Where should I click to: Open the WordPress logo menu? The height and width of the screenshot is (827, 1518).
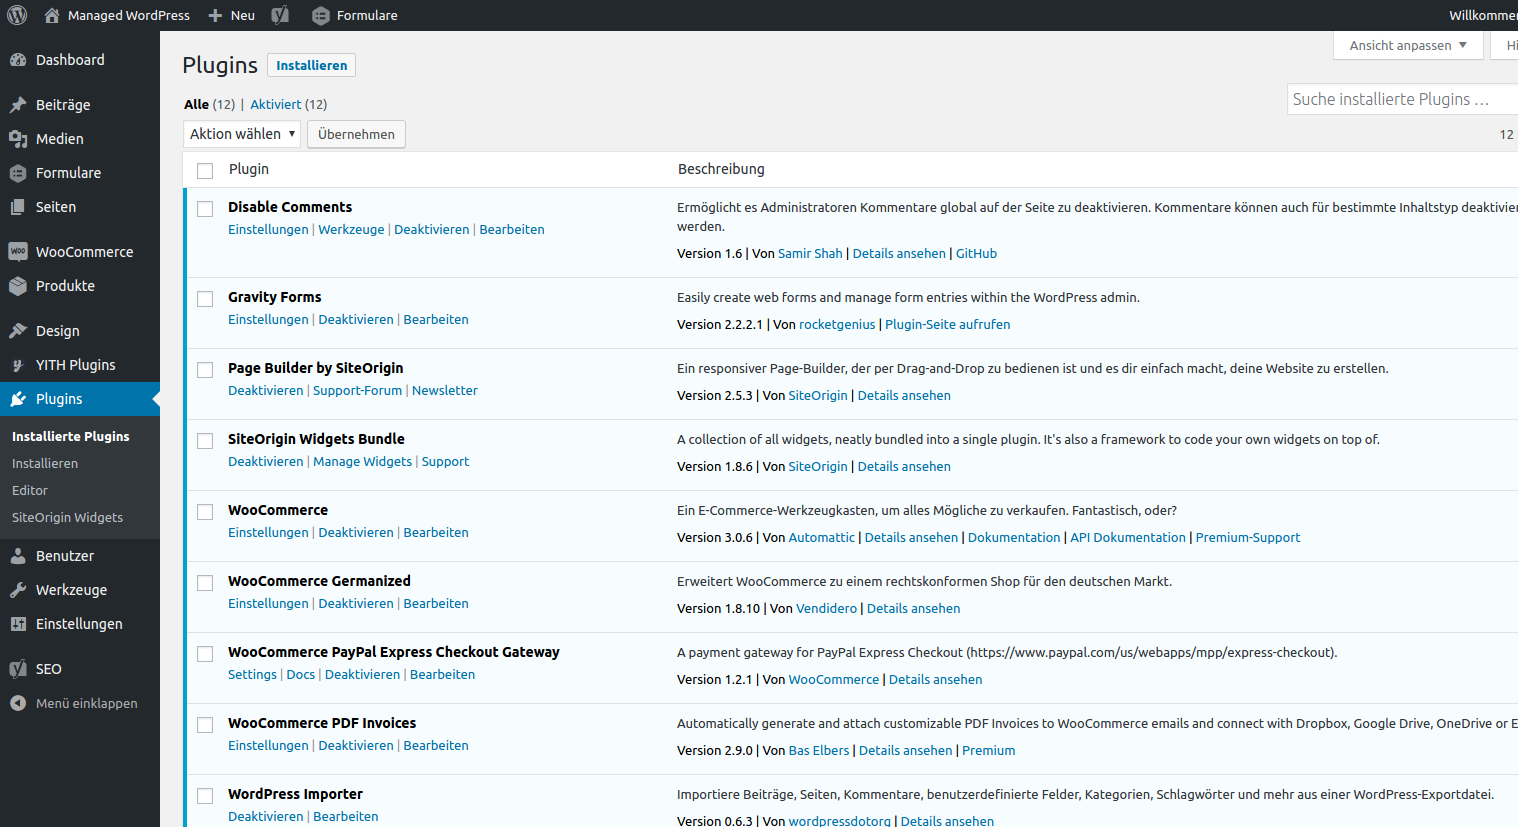17,15
